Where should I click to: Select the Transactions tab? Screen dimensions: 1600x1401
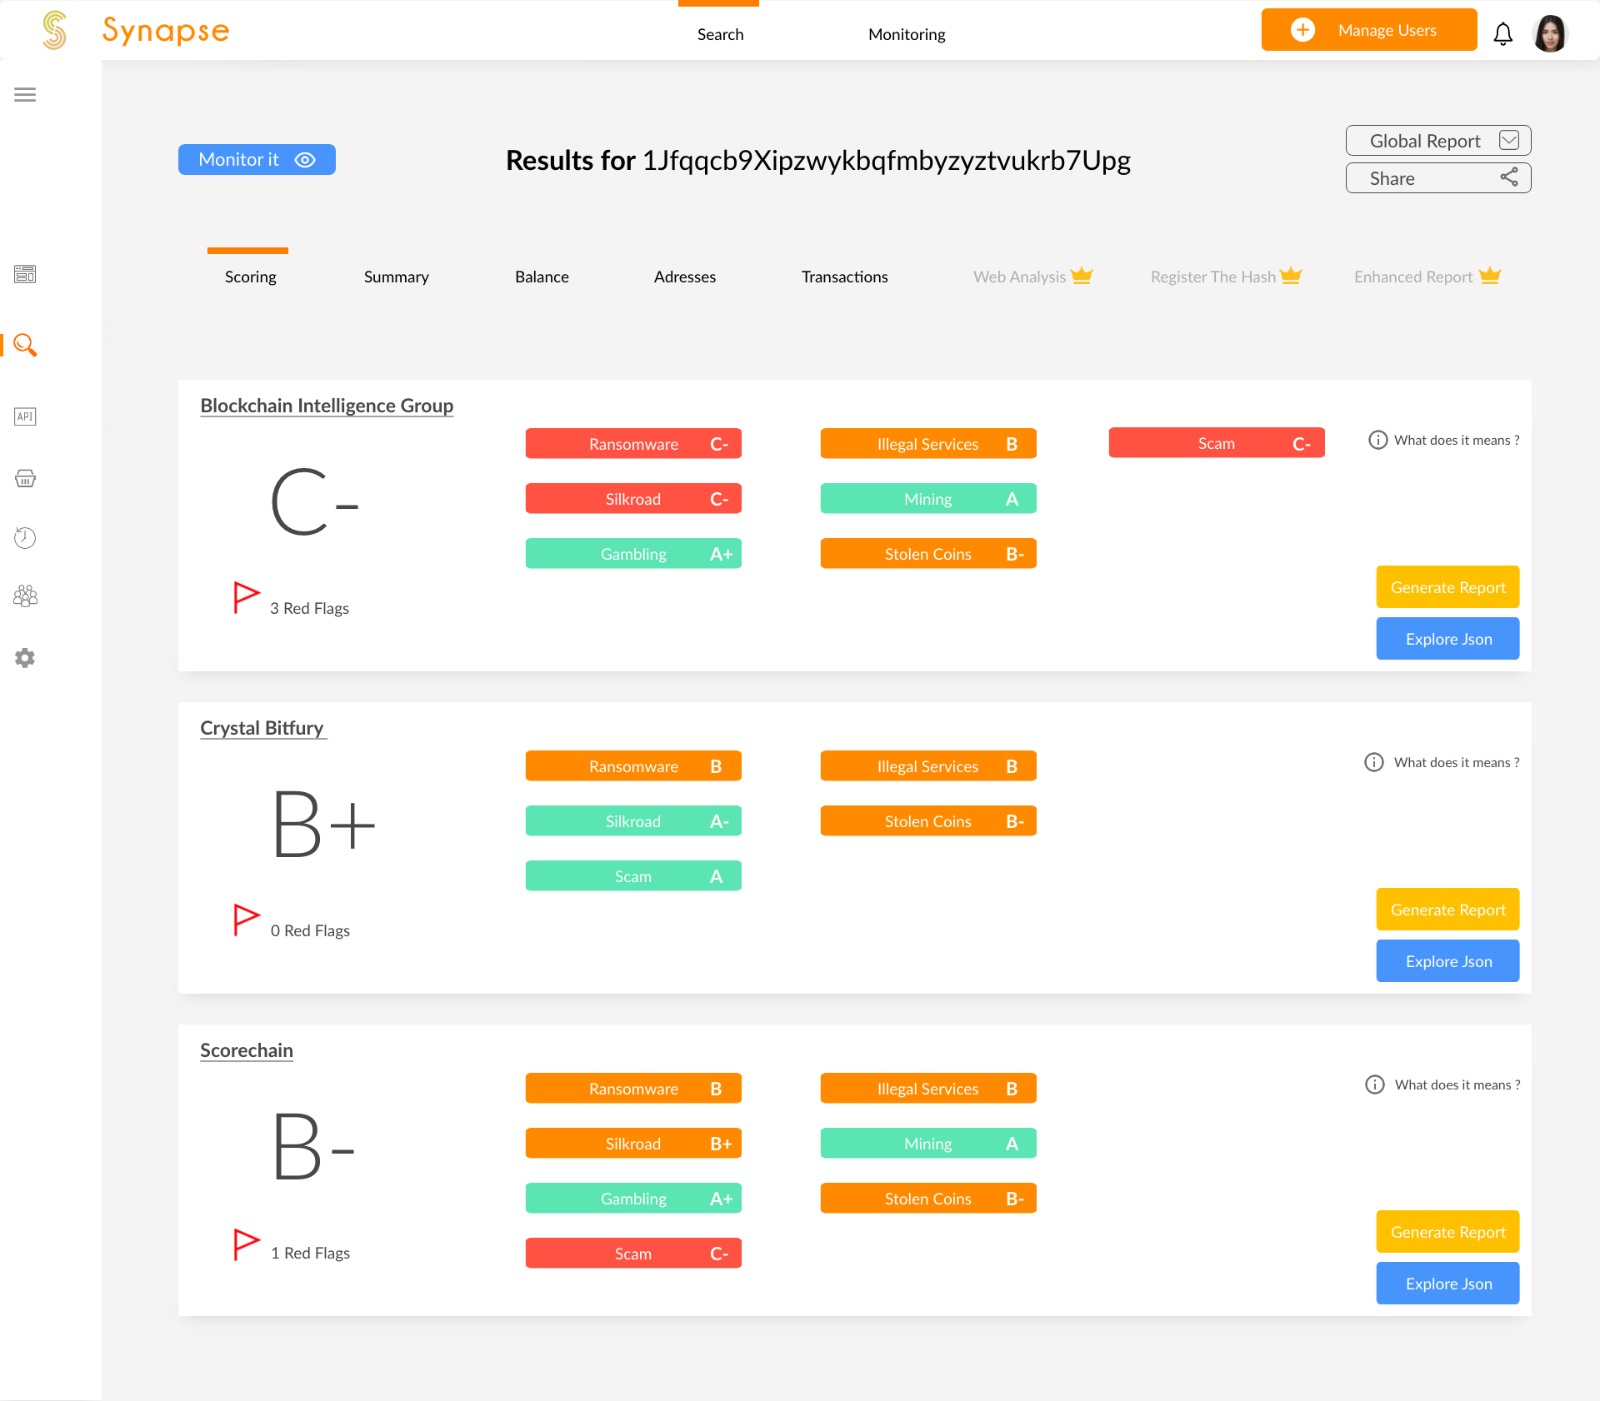[x=845, y=277]
